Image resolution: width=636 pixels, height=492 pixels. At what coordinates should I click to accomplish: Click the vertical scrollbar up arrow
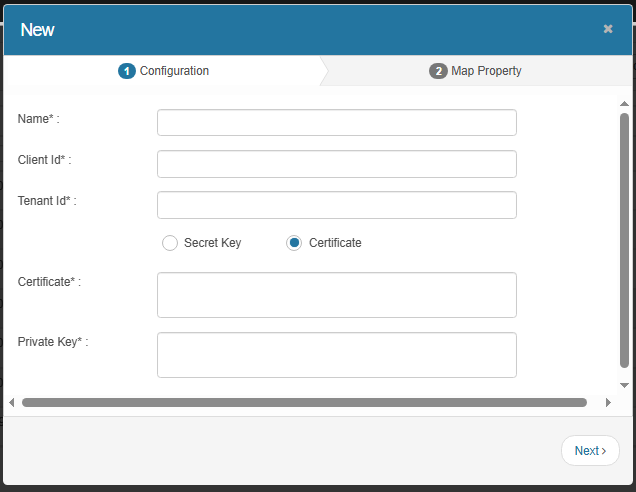tap(624, 104)
